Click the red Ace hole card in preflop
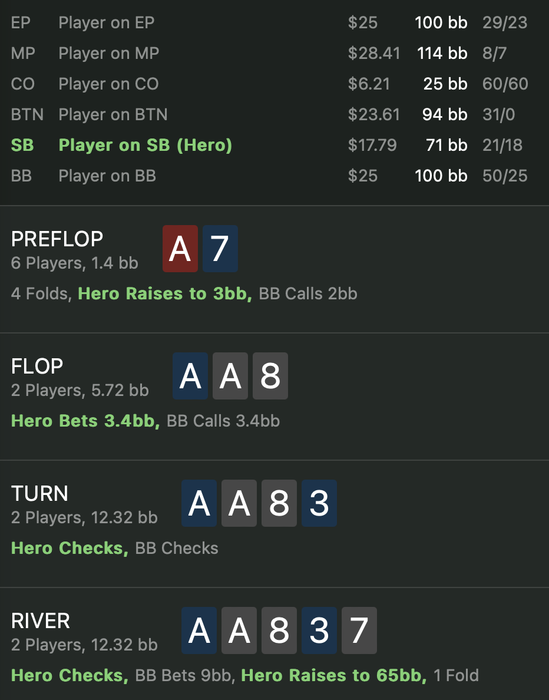This screenshot has height=700, width=549. (x=180, y=249)
